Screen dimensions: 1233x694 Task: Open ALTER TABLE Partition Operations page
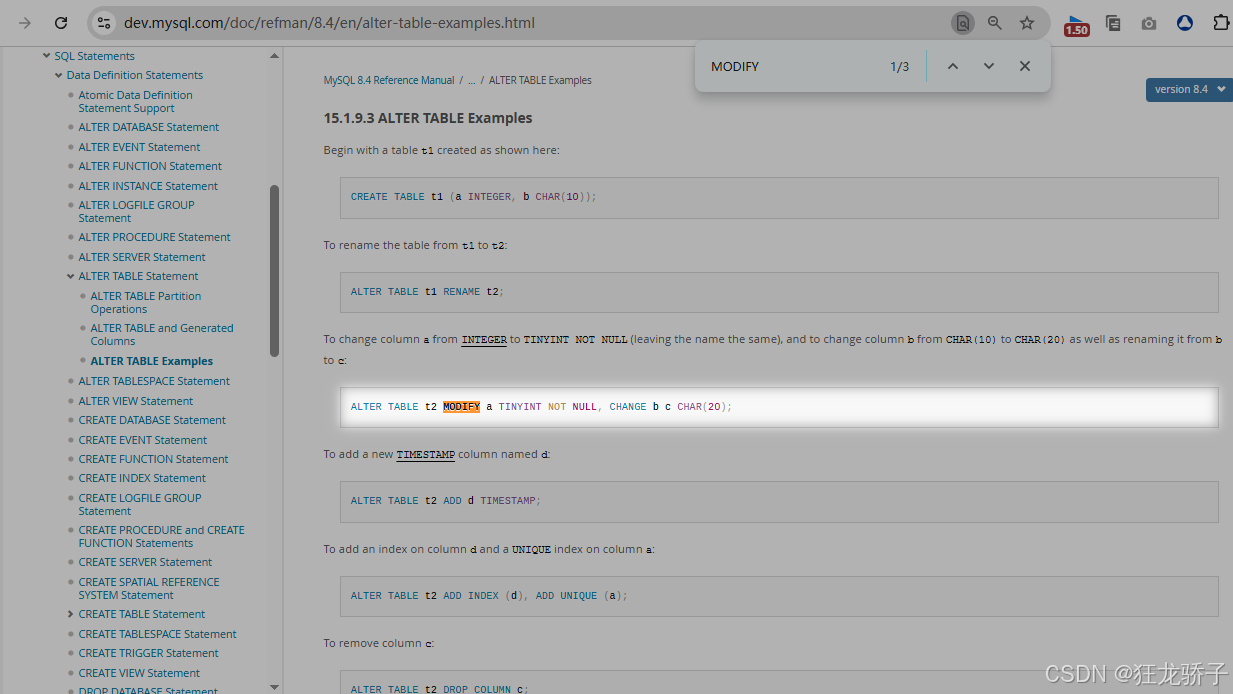click(x=146, y=302)
